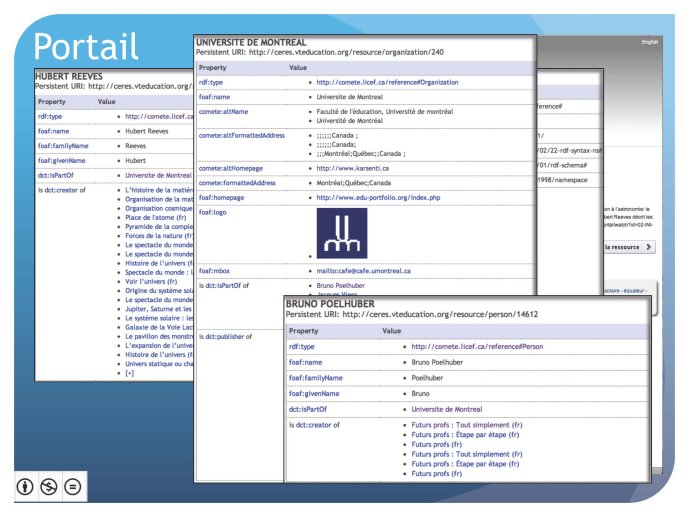Image resolution: width=689 pixels, height=517 pixels.
Task: Click the 'Montréal;Québec;Canada' formatted address value
Action: pos(353,183)
